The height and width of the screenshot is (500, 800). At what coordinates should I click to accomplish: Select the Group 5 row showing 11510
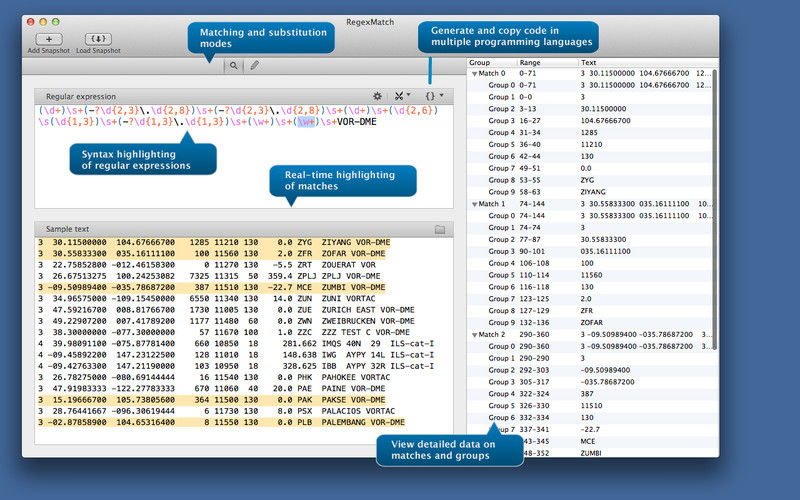[x=589, y=406]
